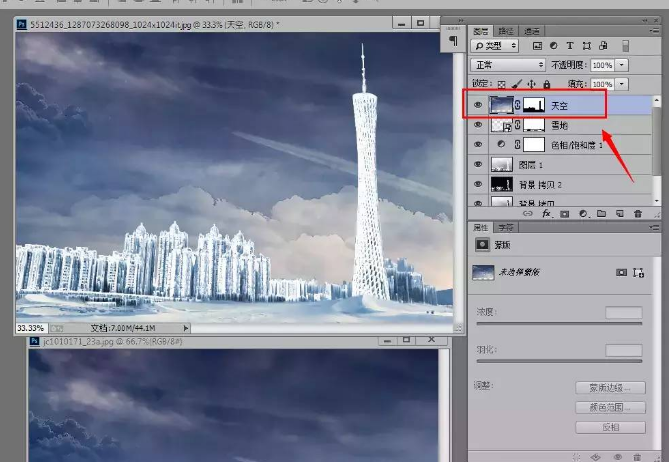The image size is (669, 462).
Task: Hide the 背景 拷贝 2 layer
Action: (x=478, y=184)
